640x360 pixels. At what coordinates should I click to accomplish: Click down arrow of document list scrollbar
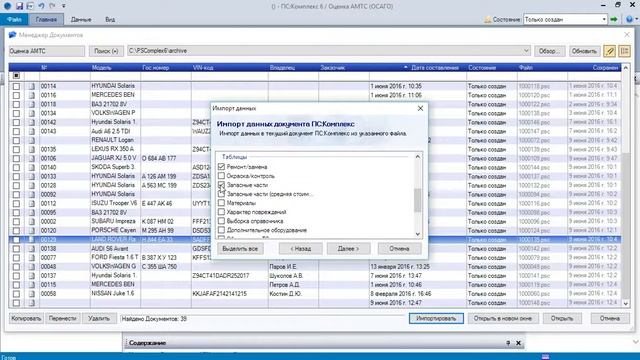click(x=625, y=303)
